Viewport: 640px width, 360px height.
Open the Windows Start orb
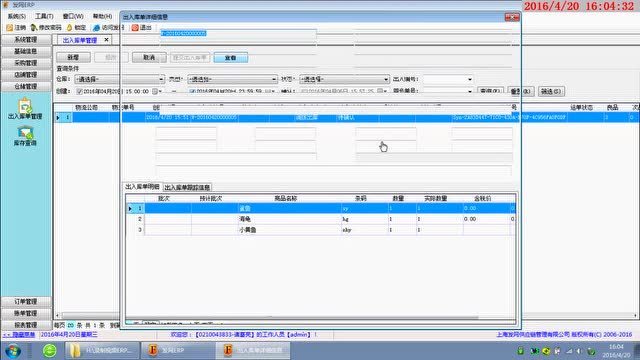(13, 351)
